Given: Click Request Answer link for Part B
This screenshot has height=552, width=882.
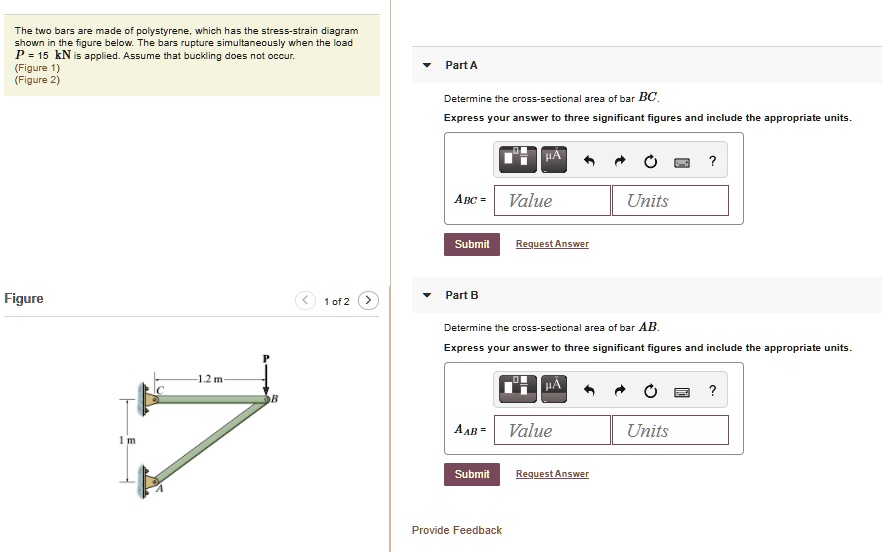Looking at the screenshot, I should coord(552,474).
